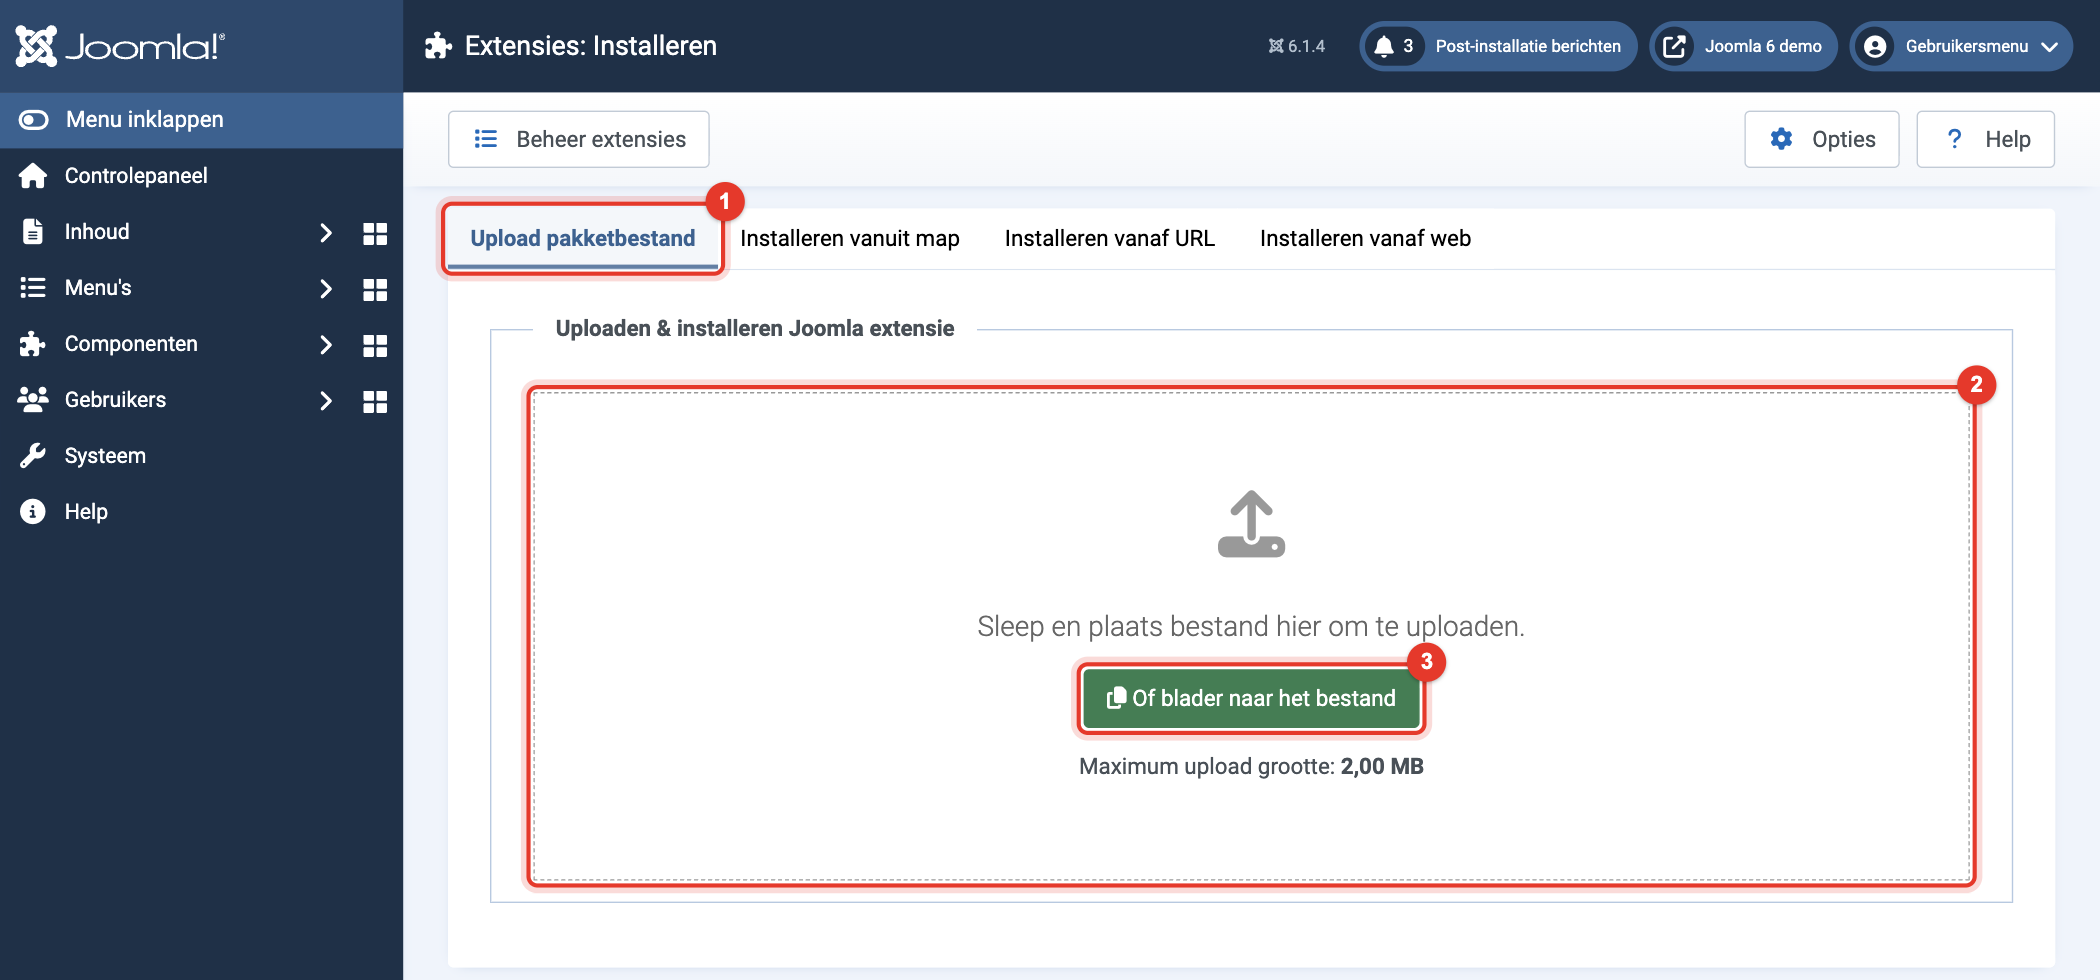Click the Inhoud document icon

pyautogui.click(x=33, y=232)
